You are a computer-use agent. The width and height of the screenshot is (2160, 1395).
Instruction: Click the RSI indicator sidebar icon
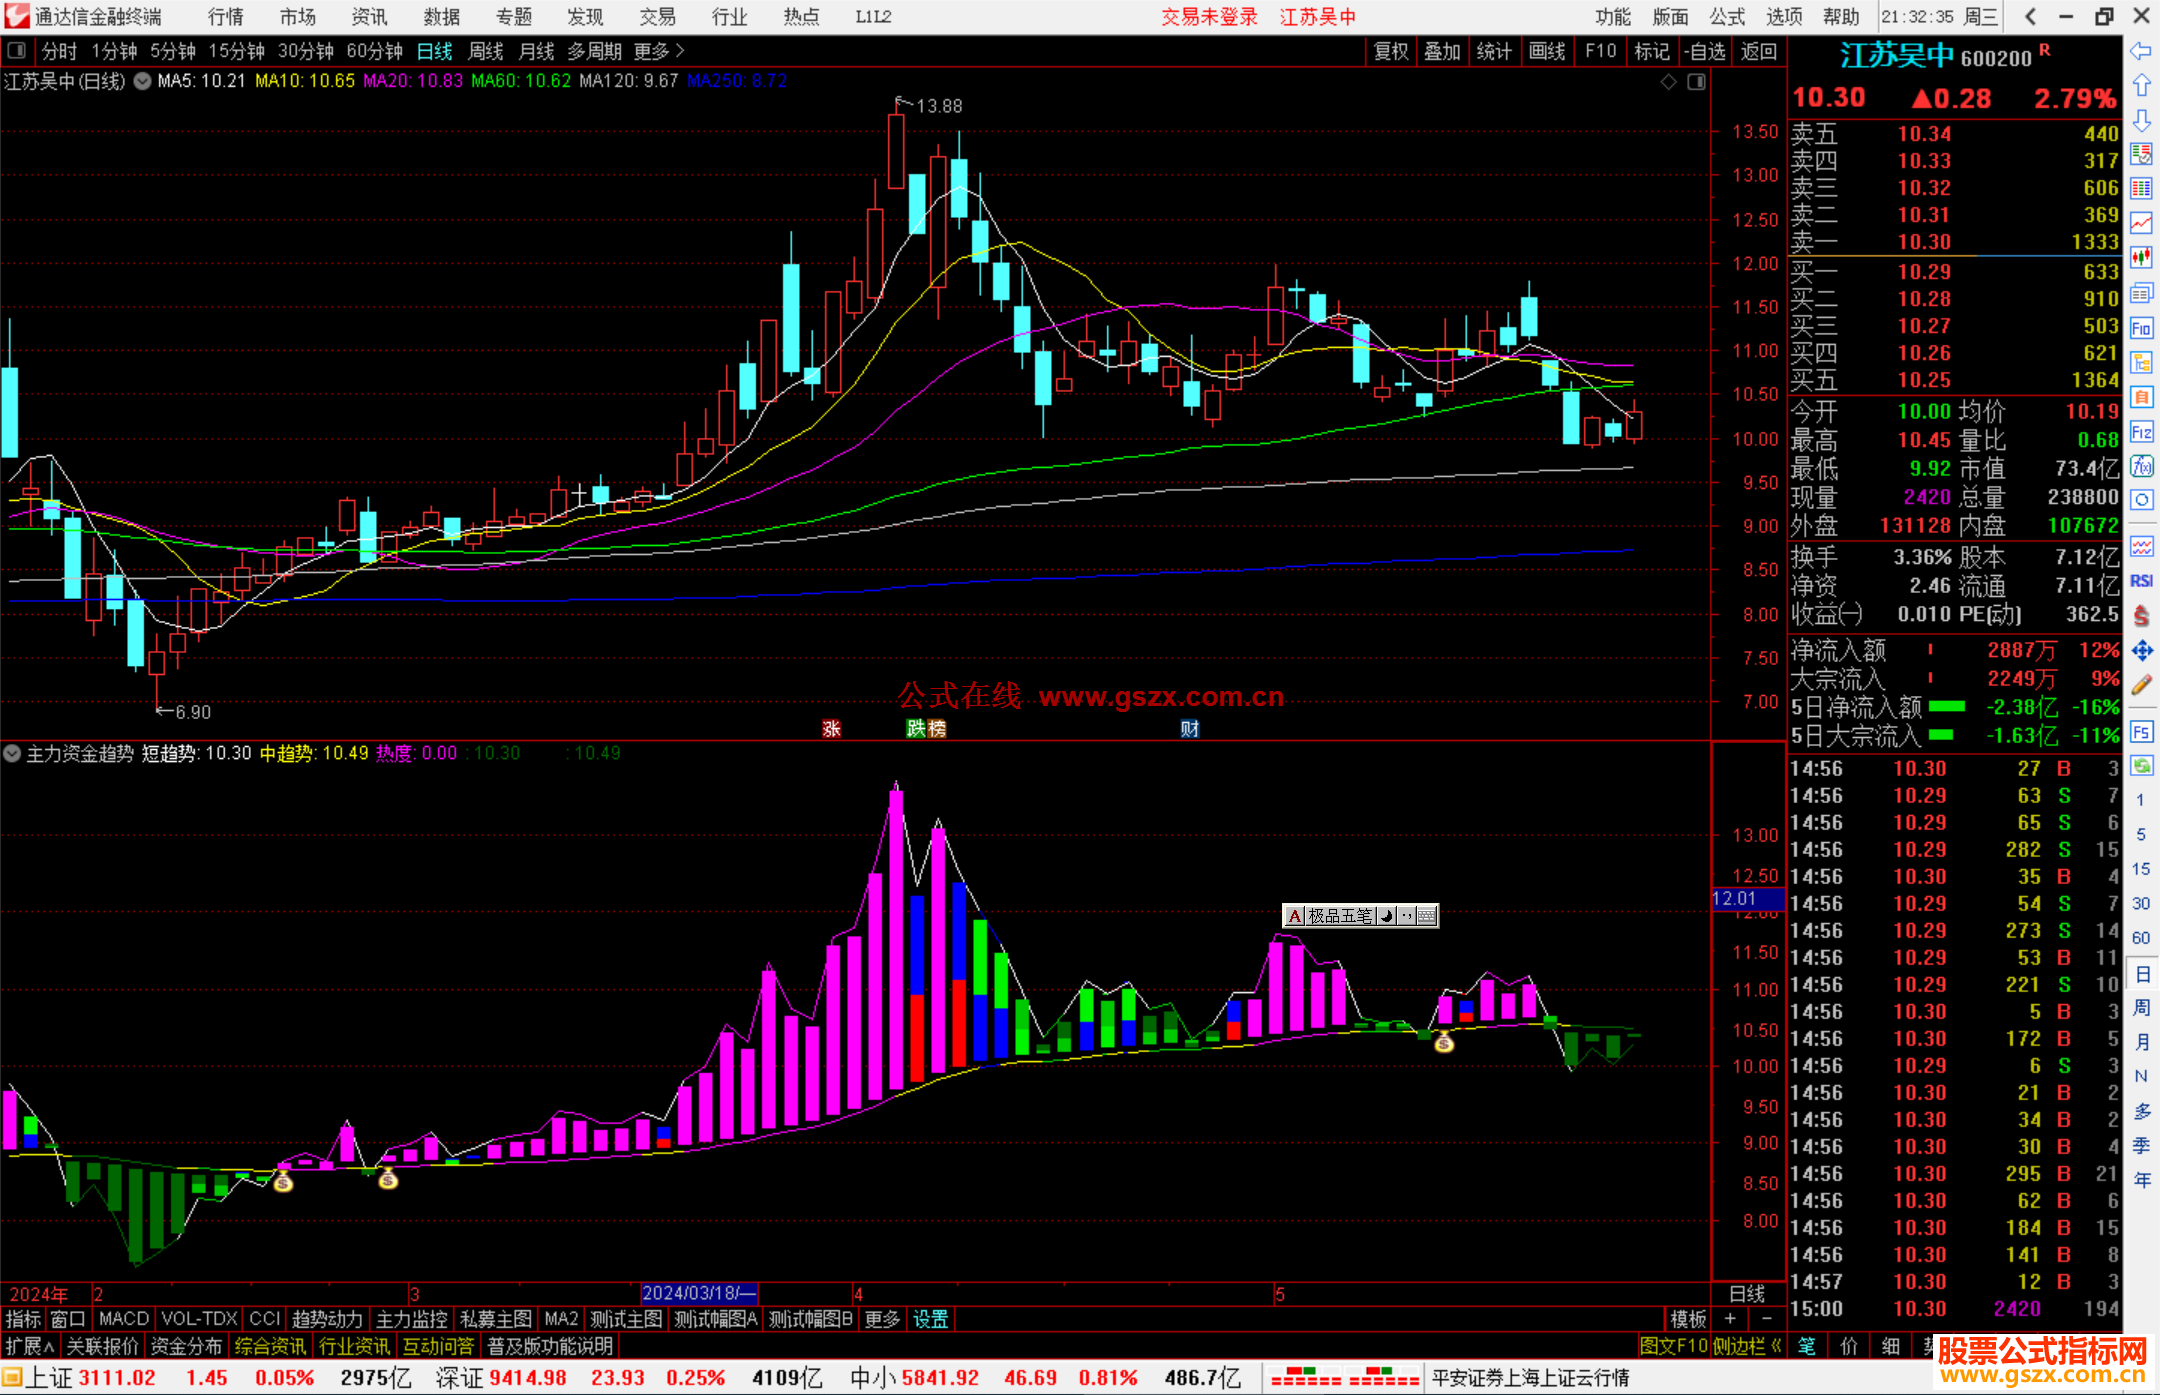point(2141,581)
